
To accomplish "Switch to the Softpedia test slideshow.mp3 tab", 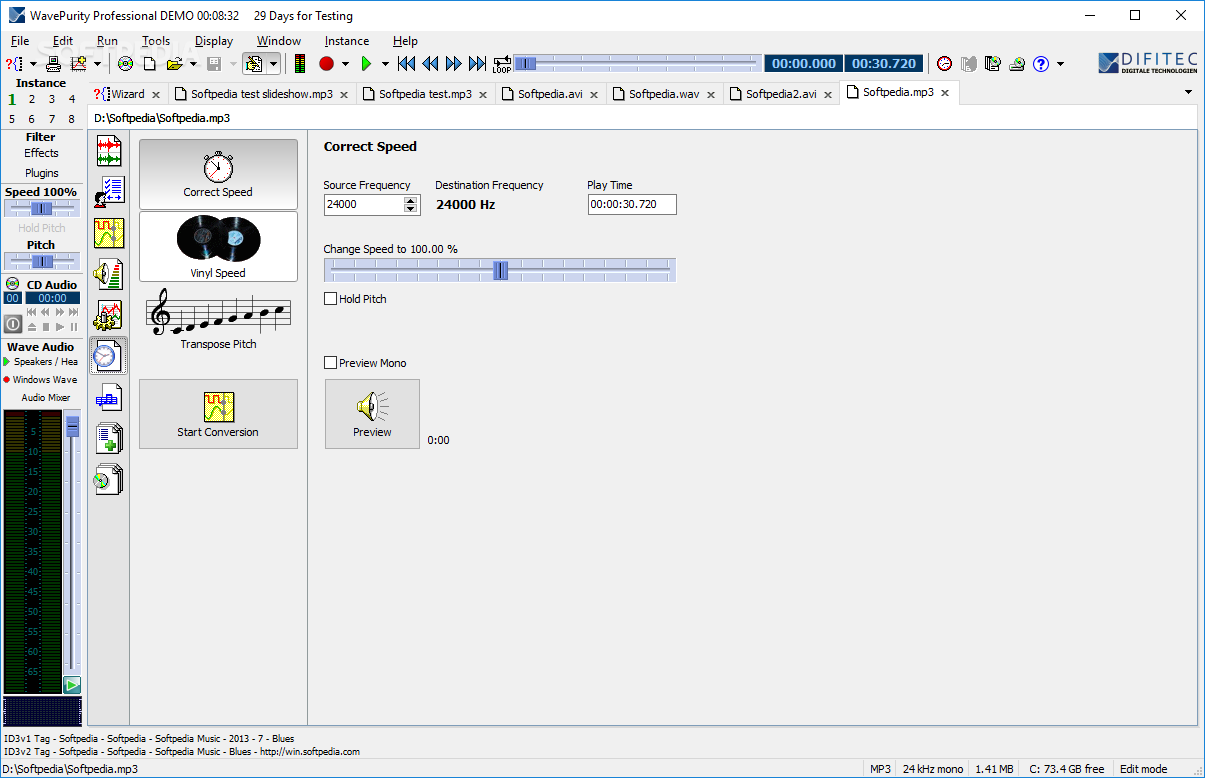I will [262, 94].
